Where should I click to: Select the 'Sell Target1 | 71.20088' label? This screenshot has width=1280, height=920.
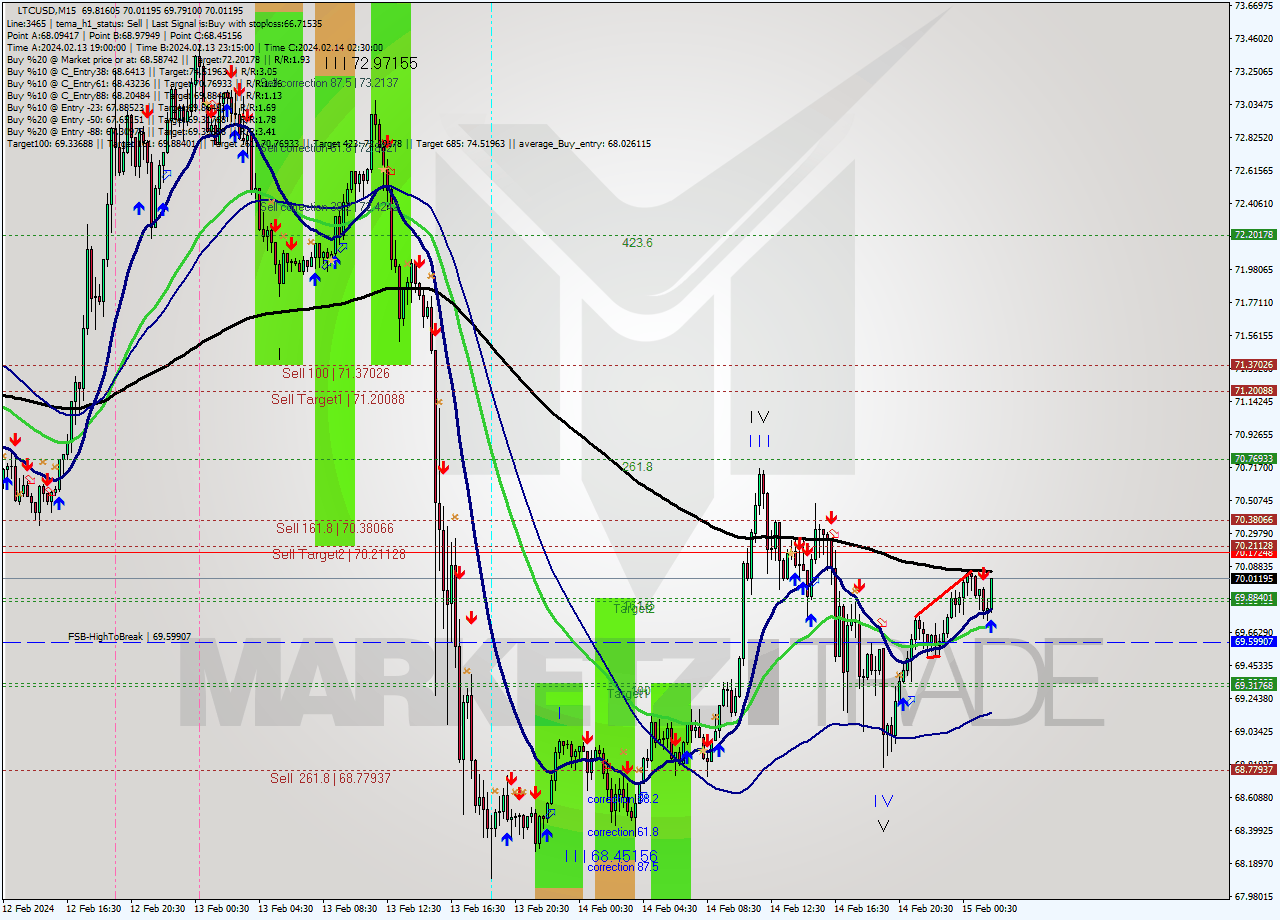point(338,399)
